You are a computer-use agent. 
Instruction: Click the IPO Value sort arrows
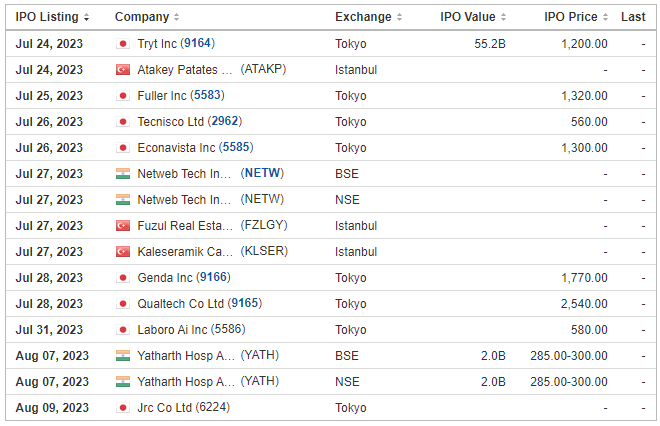click(x=503, y=17)
